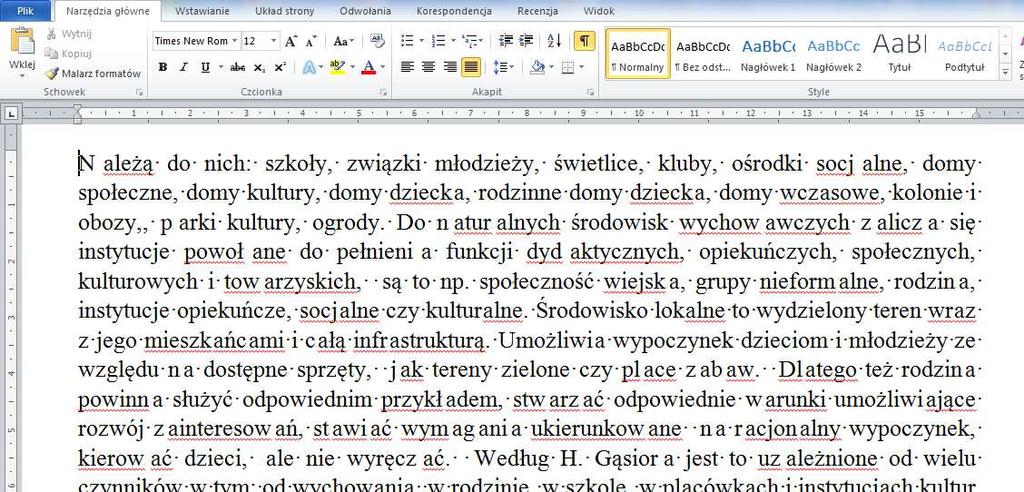Switch to the Odwołania tab
The image size is (1024, 492).
tap(365, 11)
